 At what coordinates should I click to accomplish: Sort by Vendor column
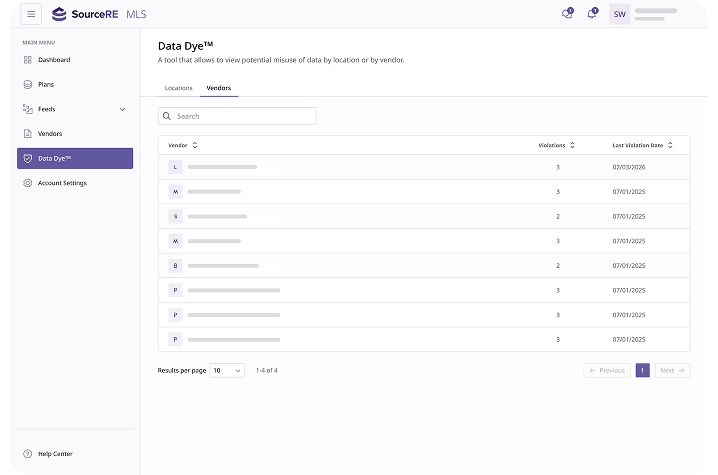coord(183,145)
